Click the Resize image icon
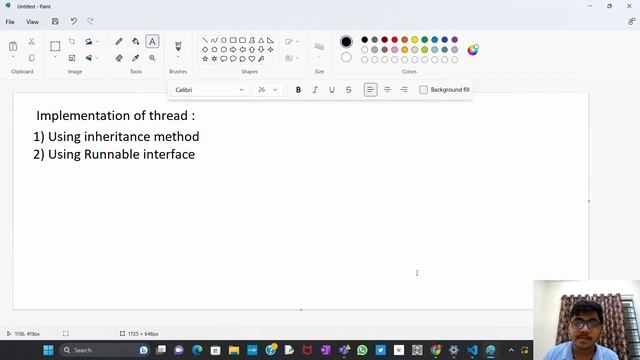The image size is (640, 360). point(72,58)
